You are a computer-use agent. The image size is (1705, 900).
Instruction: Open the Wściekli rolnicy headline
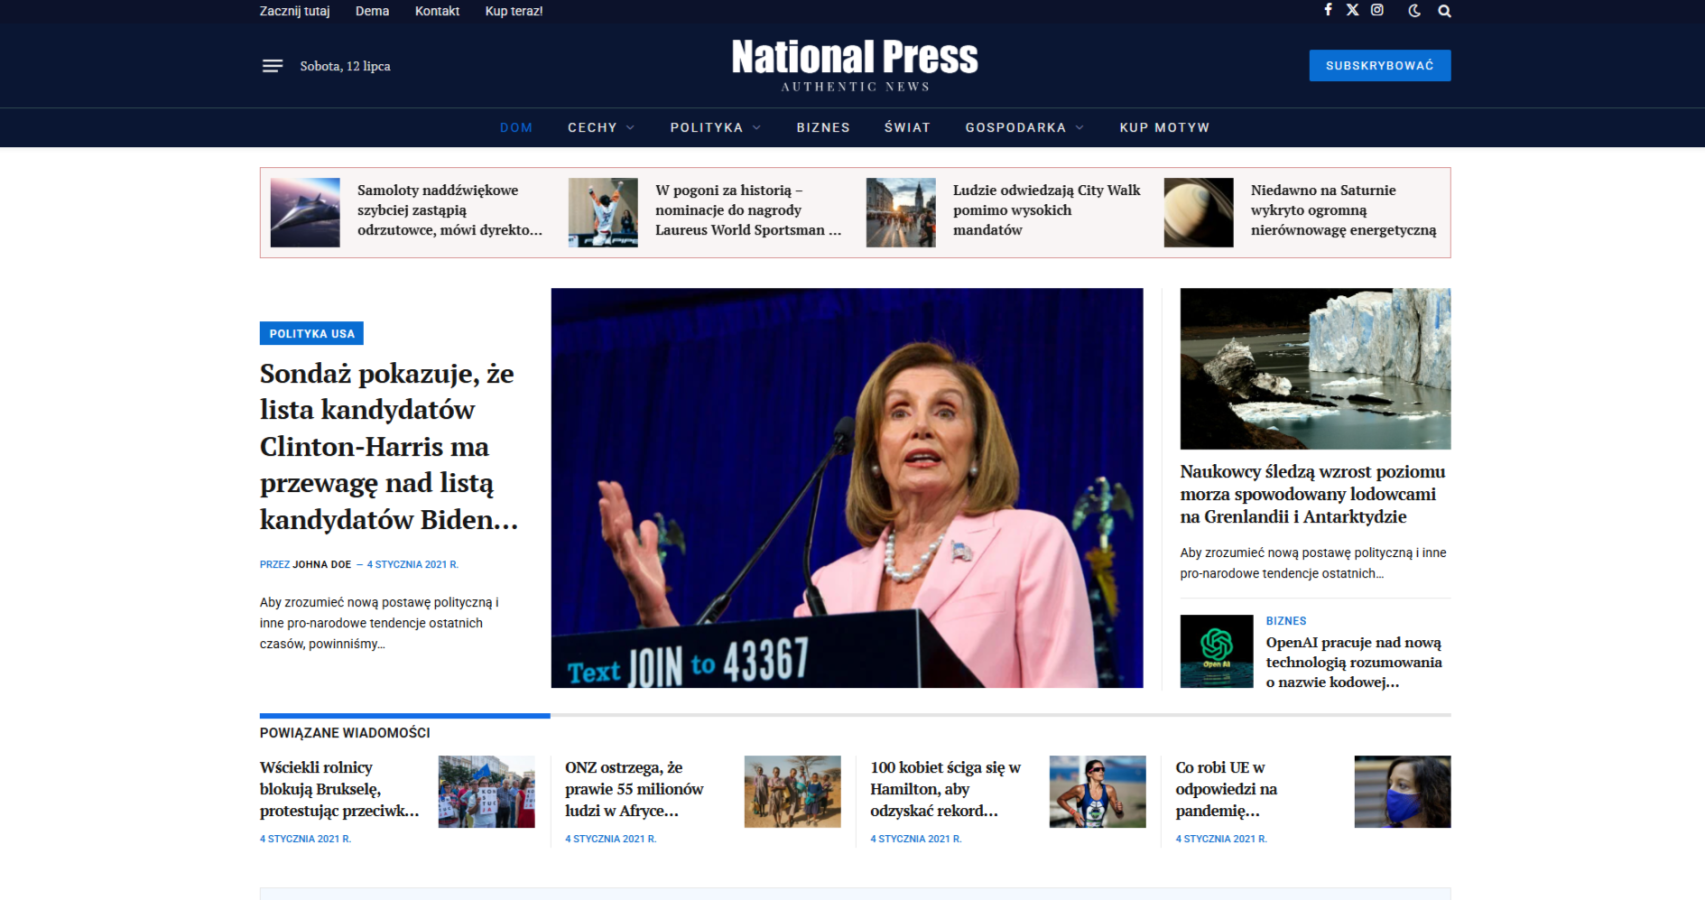pos(339,789)
